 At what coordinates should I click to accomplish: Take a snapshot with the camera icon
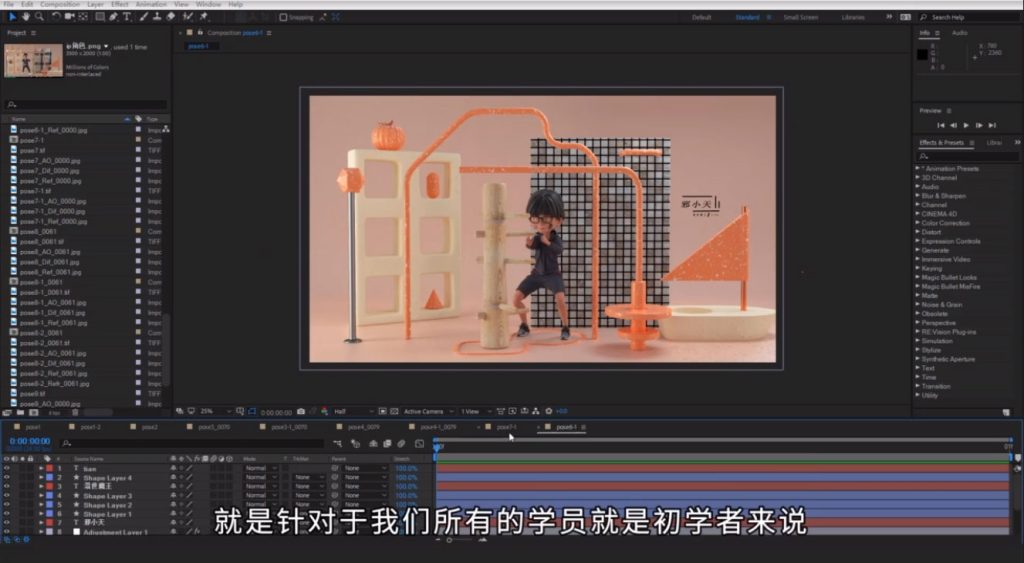[x=301, y=411]
